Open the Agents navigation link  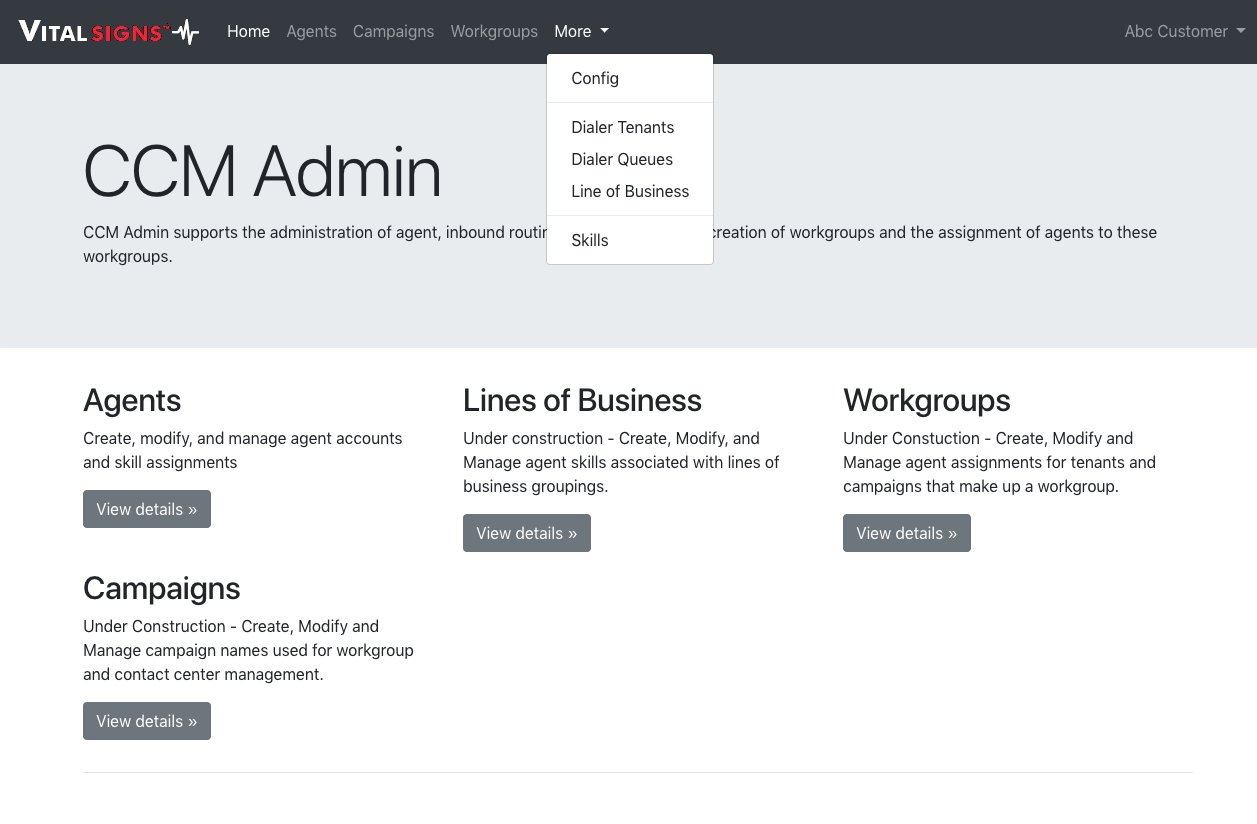pos(311,32)
